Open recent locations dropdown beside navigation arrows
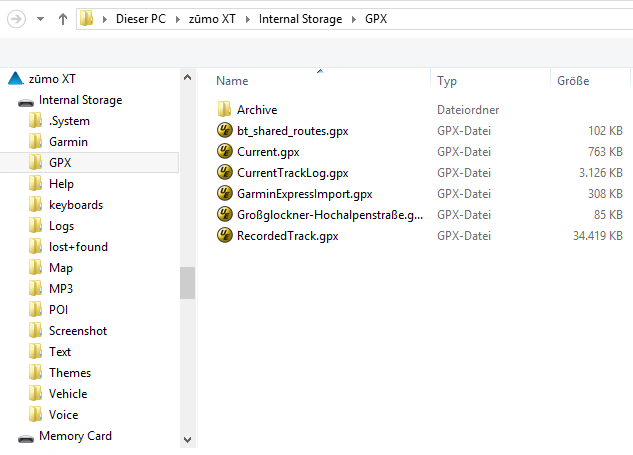The height and width of the screenshot is (455, 633). pyautogui.click(x=40, y=19)
